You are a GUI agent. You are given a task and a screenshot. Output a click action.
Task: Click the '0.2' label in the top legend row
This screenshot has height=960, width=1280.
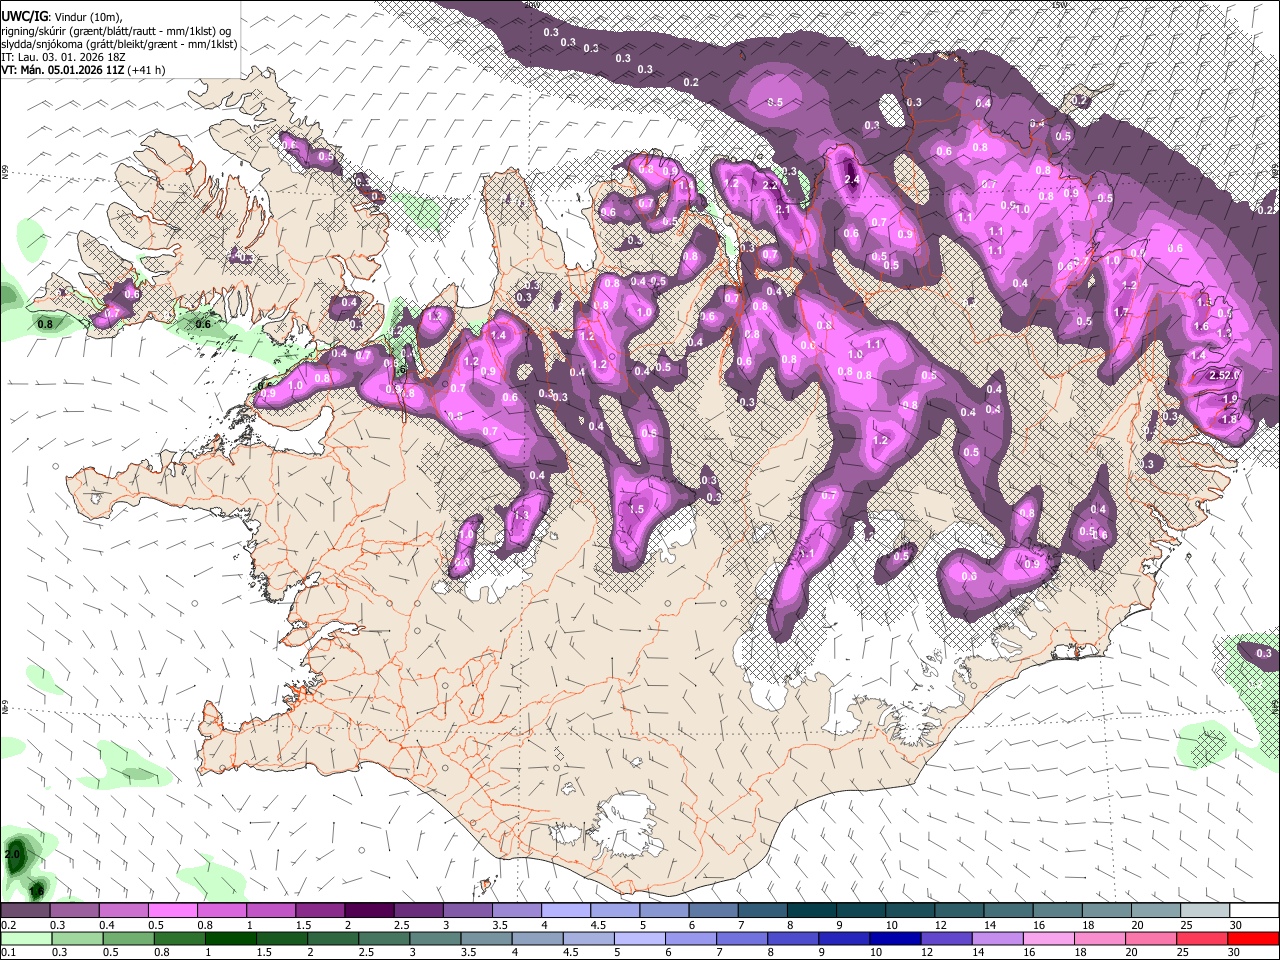pos(9,925)
